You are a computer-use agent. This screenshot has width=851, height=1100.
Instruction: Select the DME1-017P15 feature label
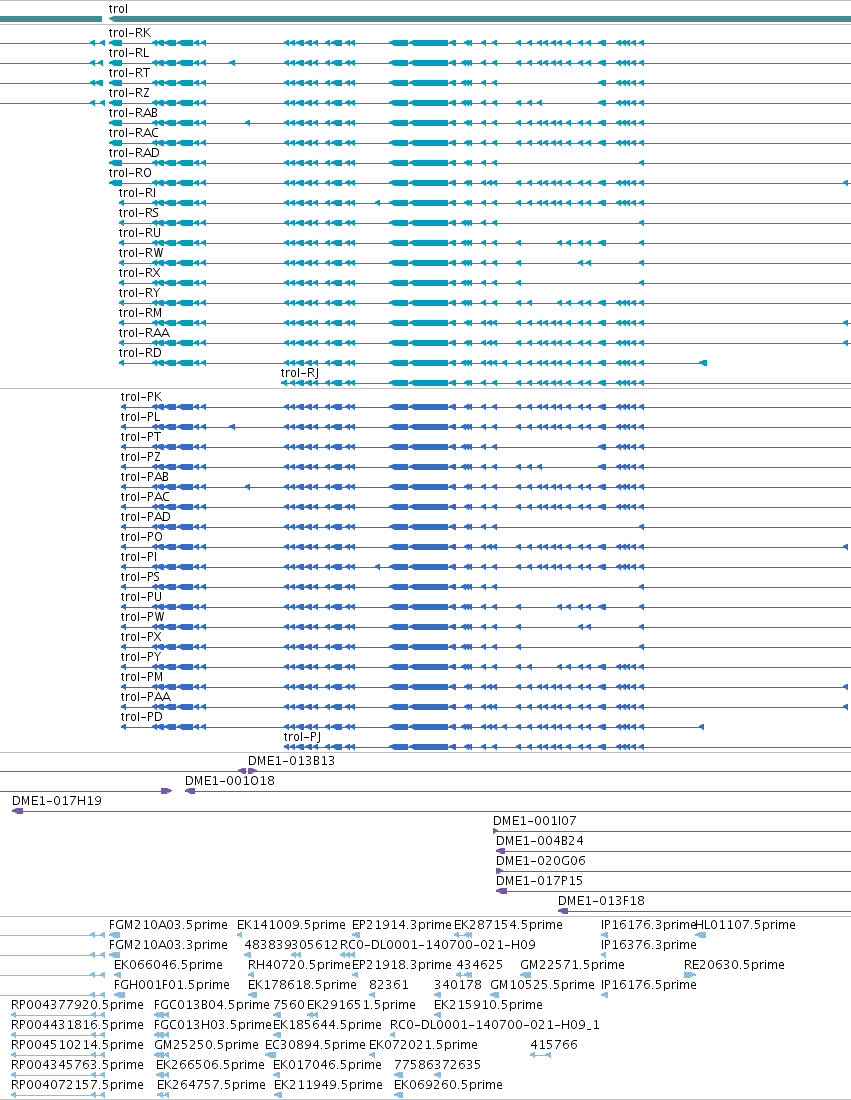click(540, 880)
